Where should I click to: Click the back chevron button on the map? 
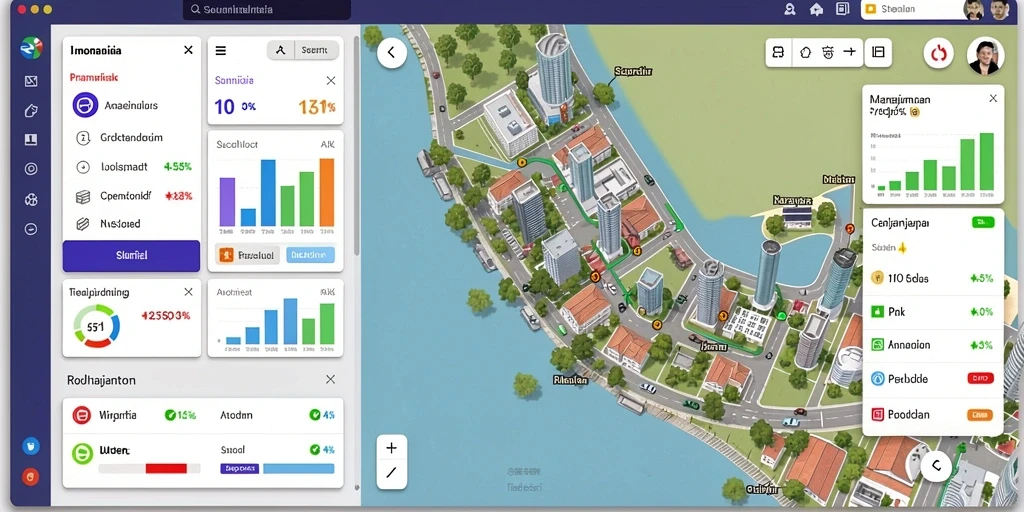[x=392, y=53]
